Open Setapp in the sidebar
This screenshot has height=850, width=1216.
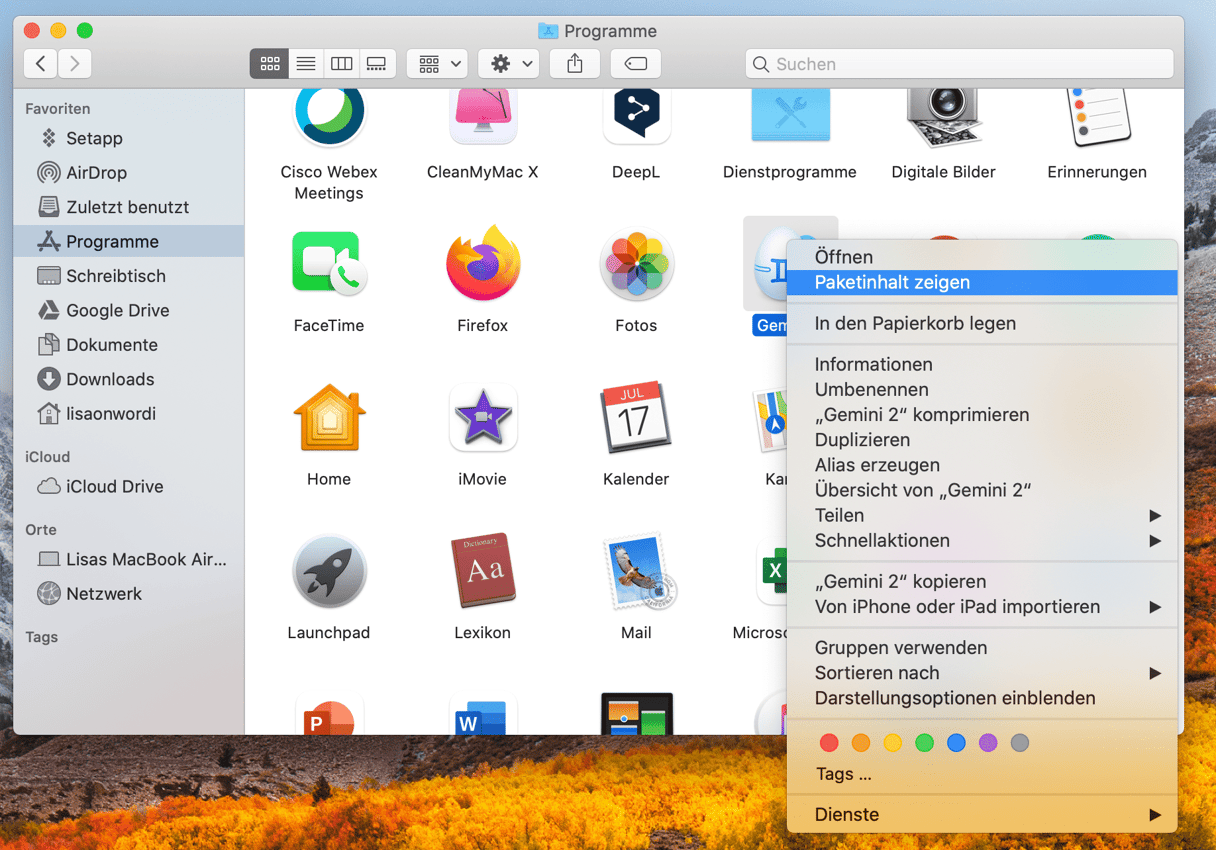(129, 139)
